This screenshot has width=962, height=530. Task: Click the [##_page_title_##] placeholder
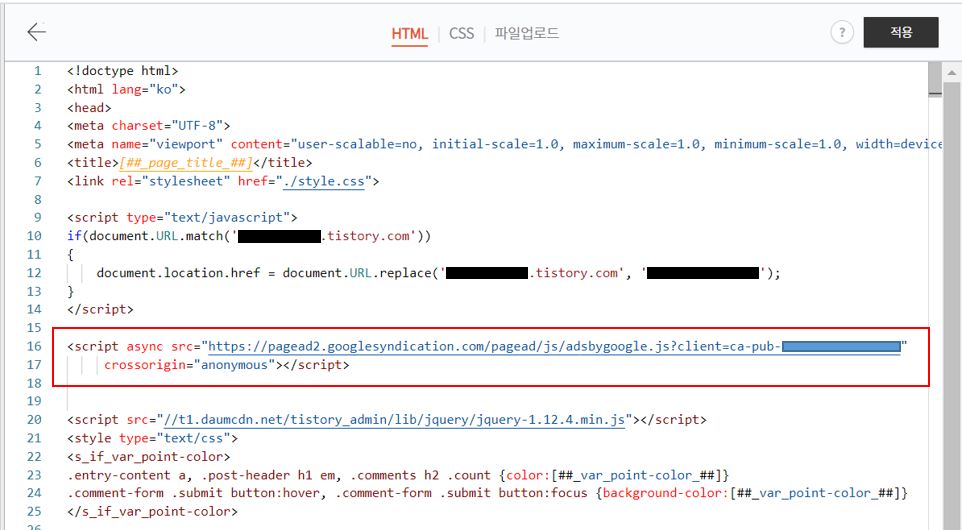pyautogui.click(x=186, y=163)
